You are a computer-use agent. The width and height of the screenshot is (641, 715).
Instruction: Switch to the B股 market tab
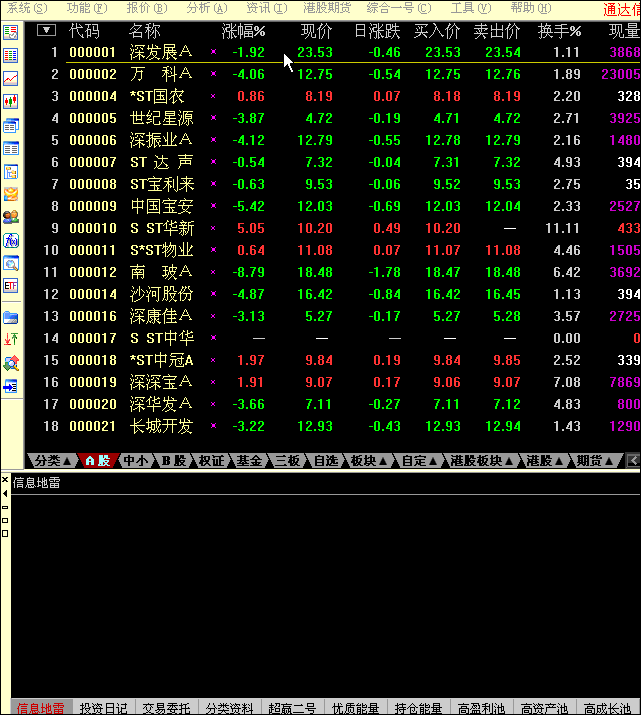click(x=174, y=461)
